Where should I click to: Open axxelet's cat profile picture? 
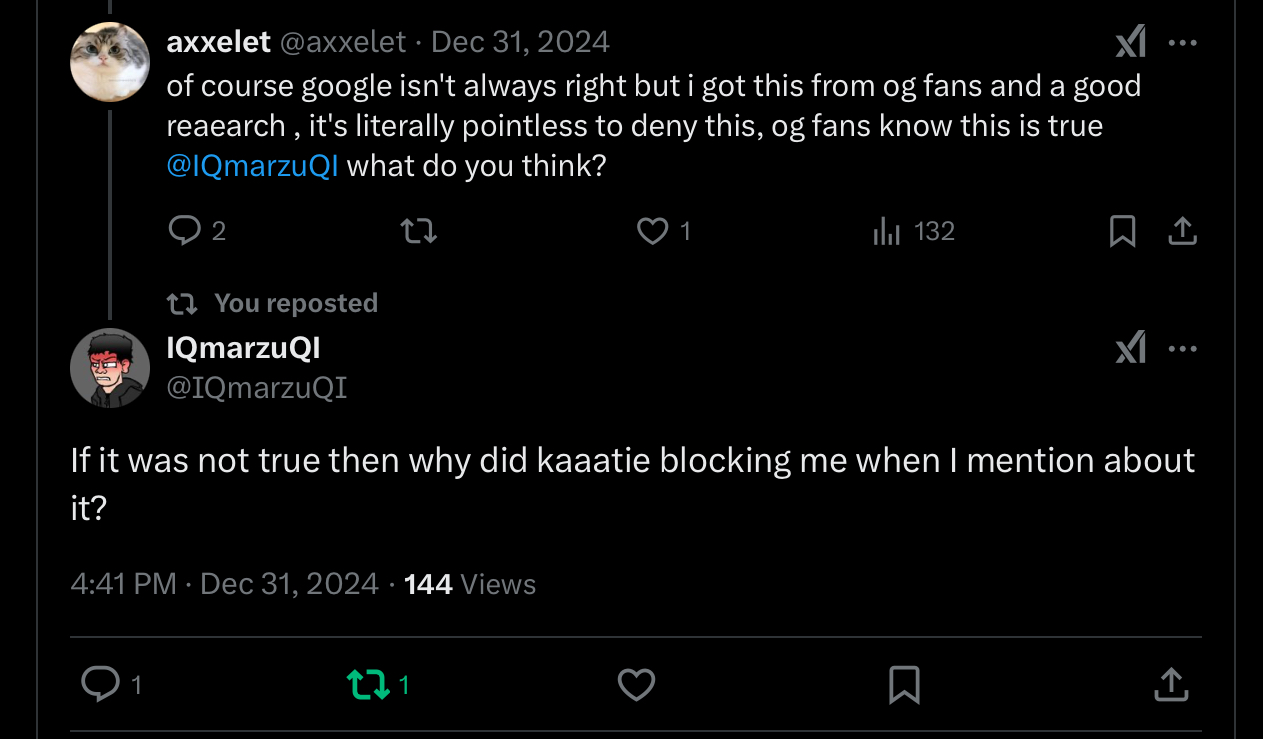coord(110,62)
